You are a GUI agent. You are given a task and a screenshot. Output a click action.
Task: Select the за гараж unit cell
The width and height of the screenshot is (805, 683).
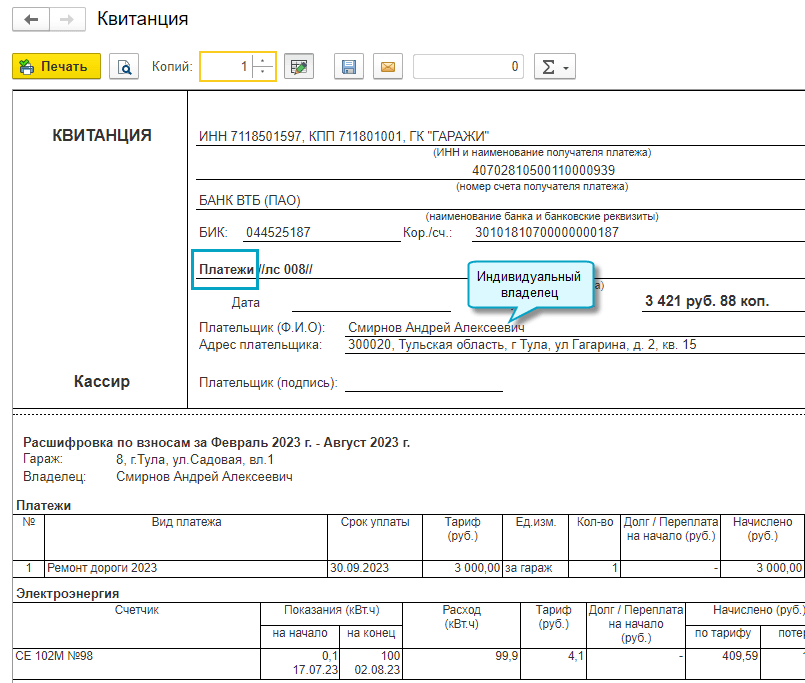pyautogui.click(x=535, y=568)
